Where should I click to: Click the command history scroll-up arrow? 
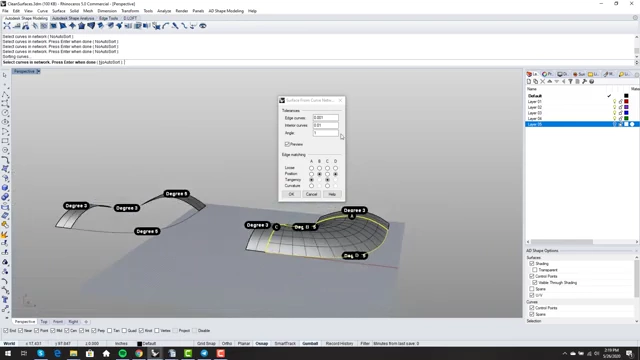click(637, 37)
